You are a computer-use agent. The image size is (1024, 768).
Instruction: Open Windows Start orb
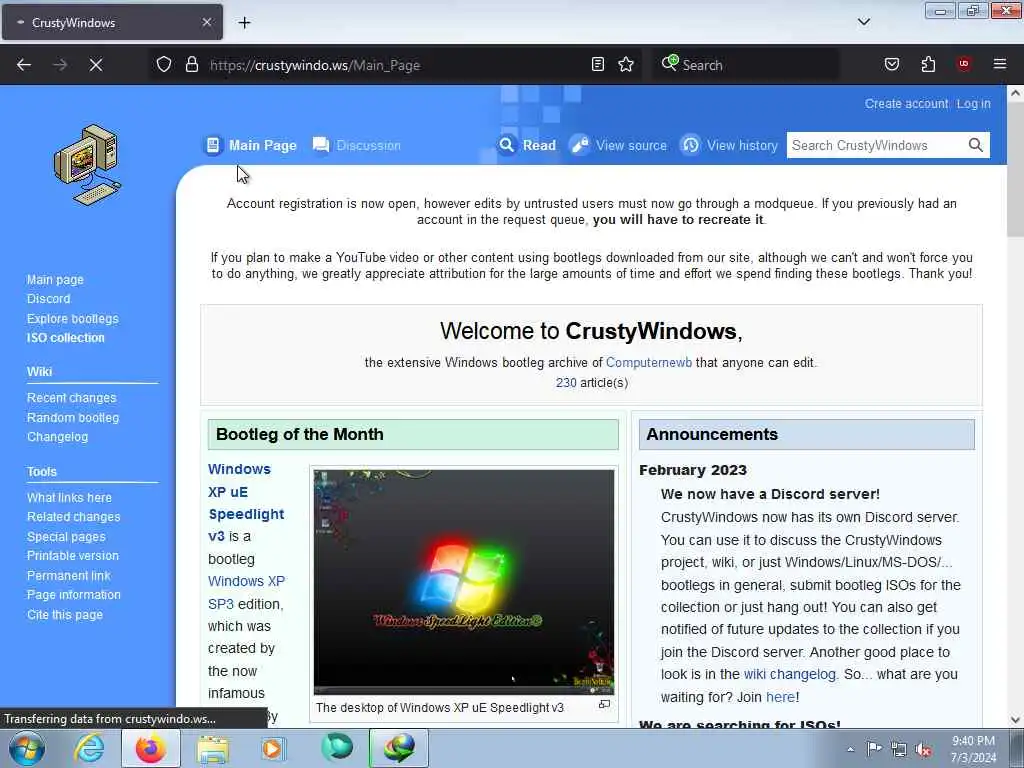click(x=26, y=748)
